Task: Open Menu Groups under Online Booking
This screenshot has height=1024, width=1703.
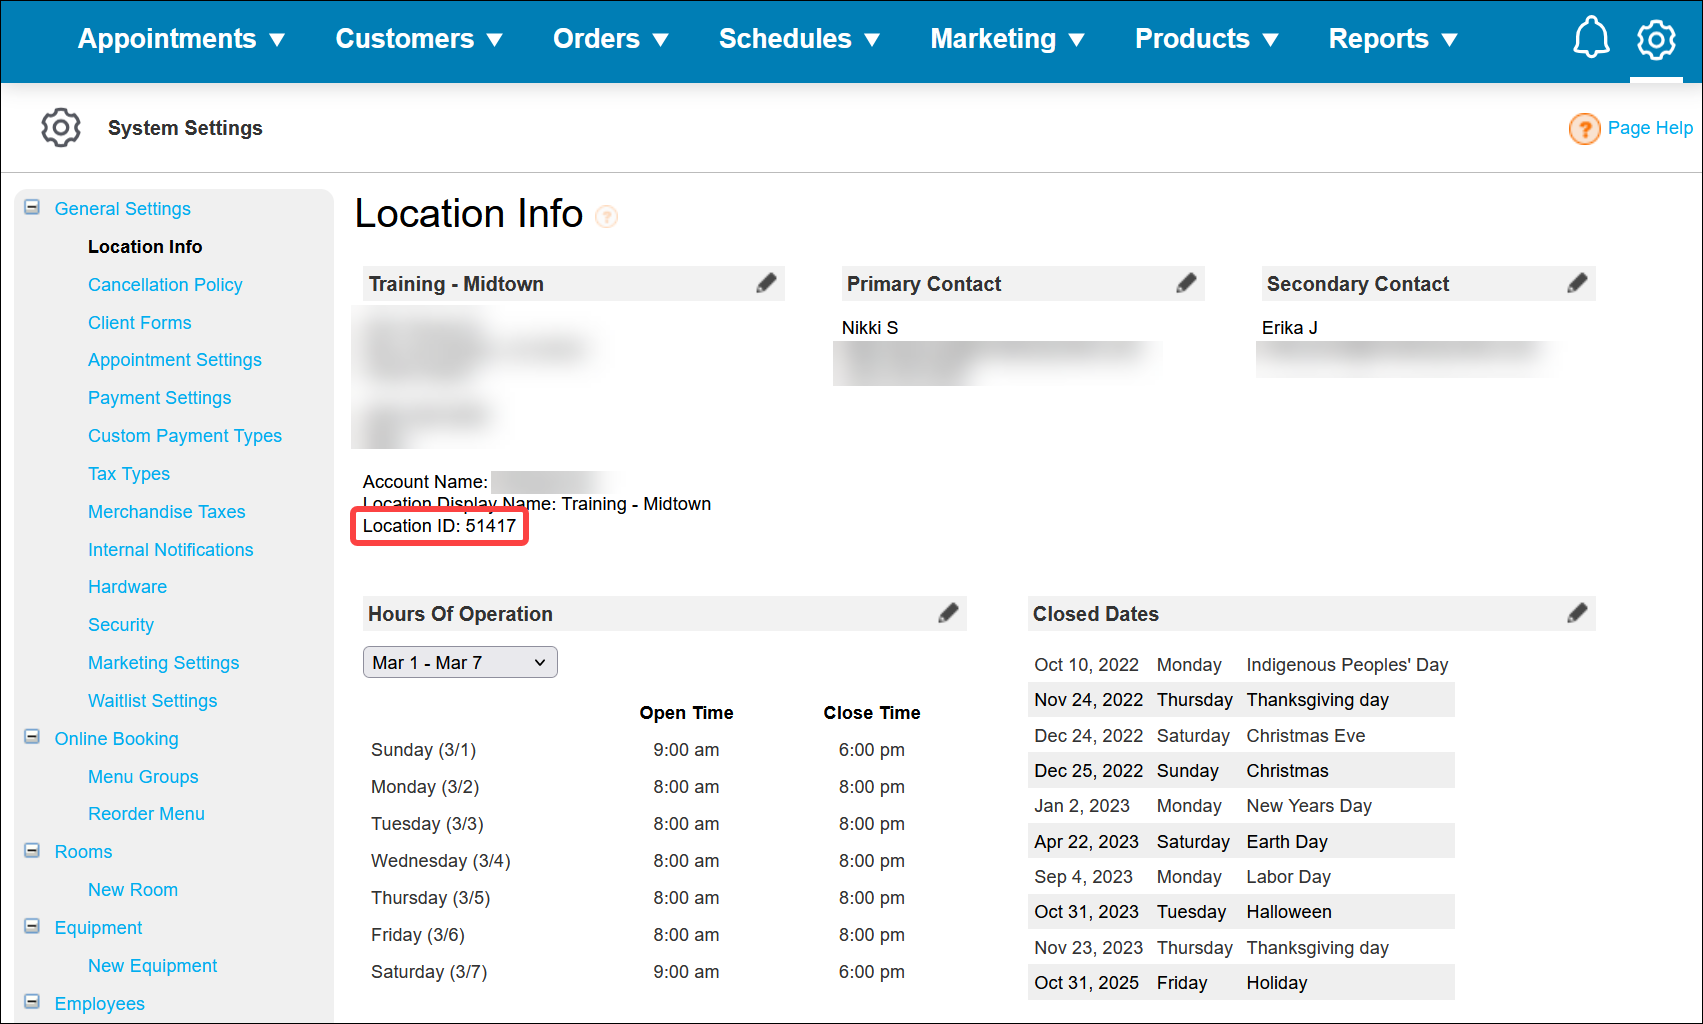Action: coord(143,777)
